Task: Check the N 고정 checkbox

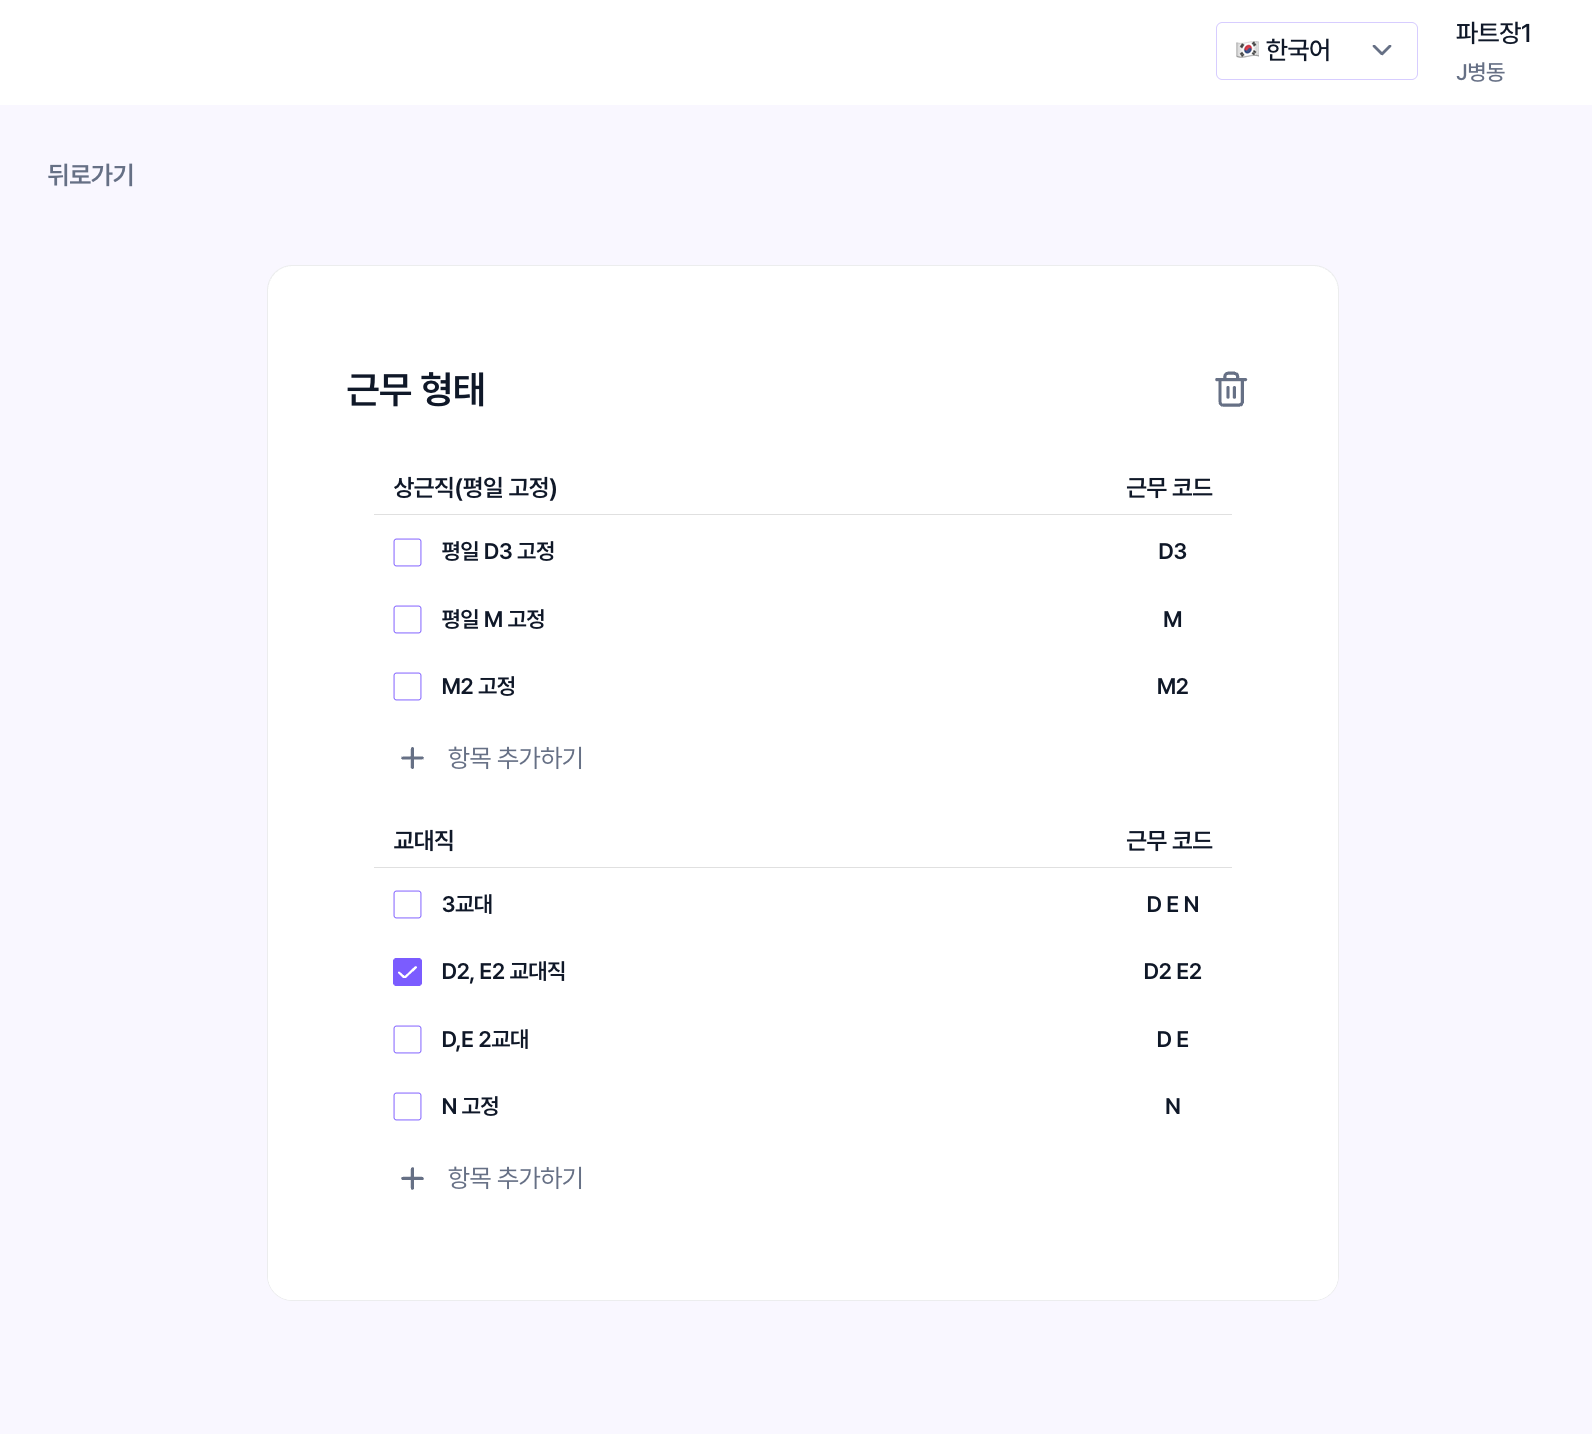Action: click(x=407, y=1107)
